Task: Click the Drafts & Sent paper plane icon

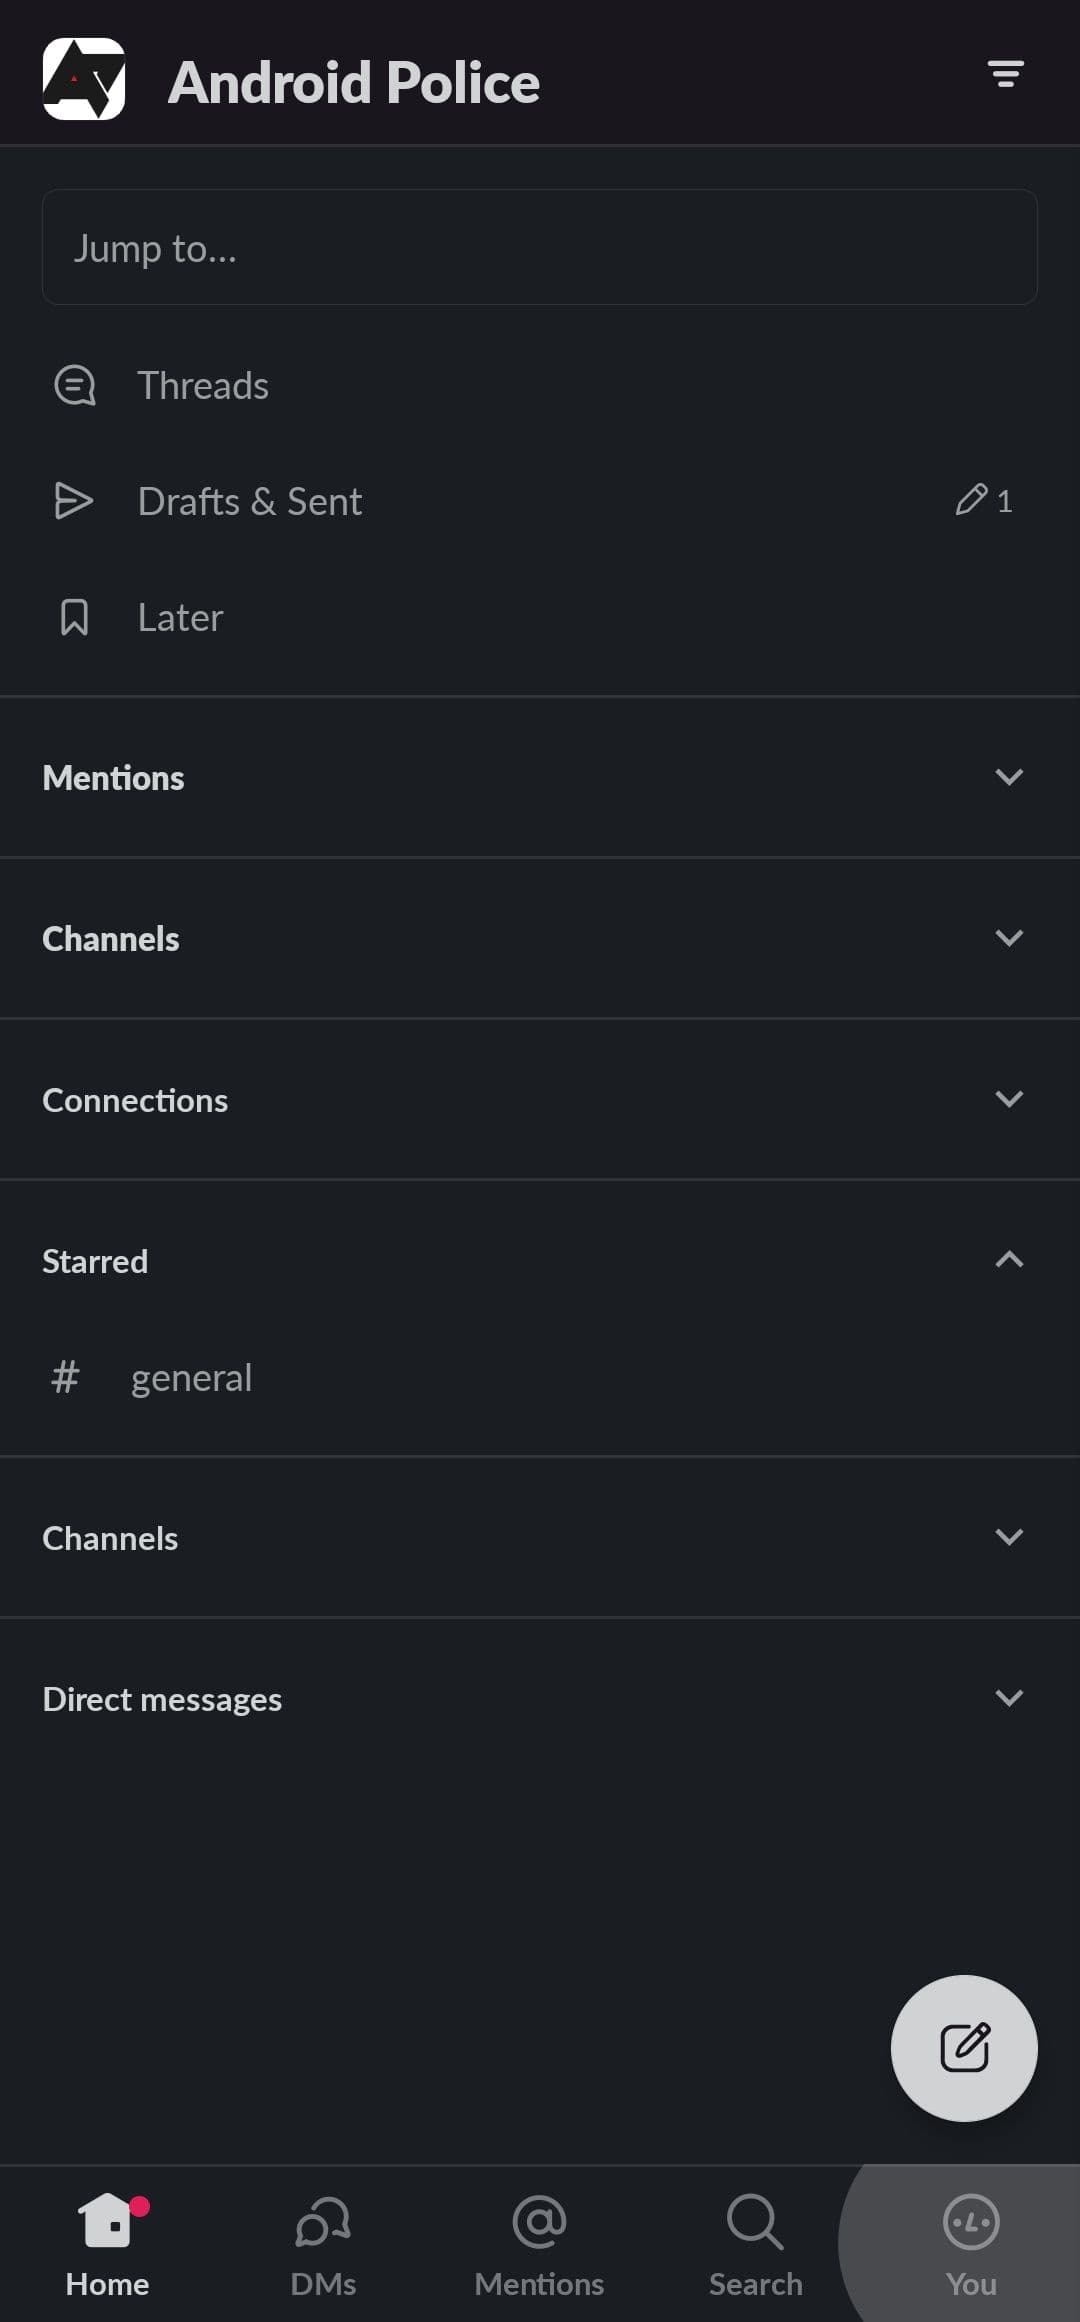Action: [x=74, y=501]
